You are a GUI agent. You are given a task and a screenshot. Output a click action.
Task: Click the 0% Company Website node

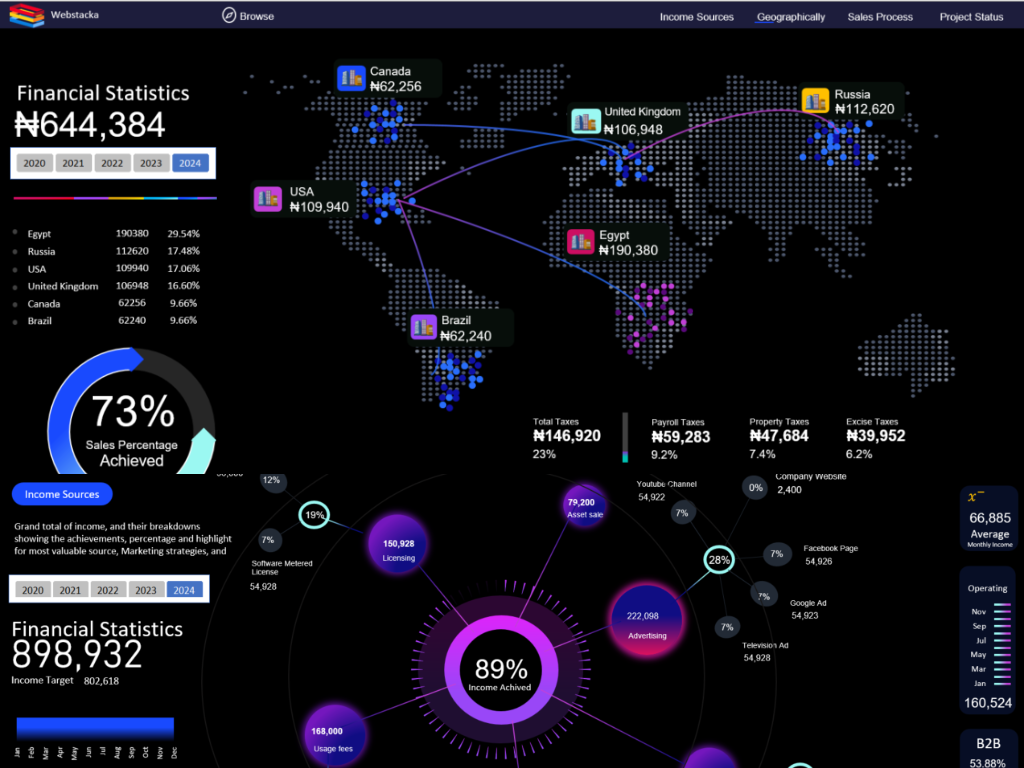[756, 487]
